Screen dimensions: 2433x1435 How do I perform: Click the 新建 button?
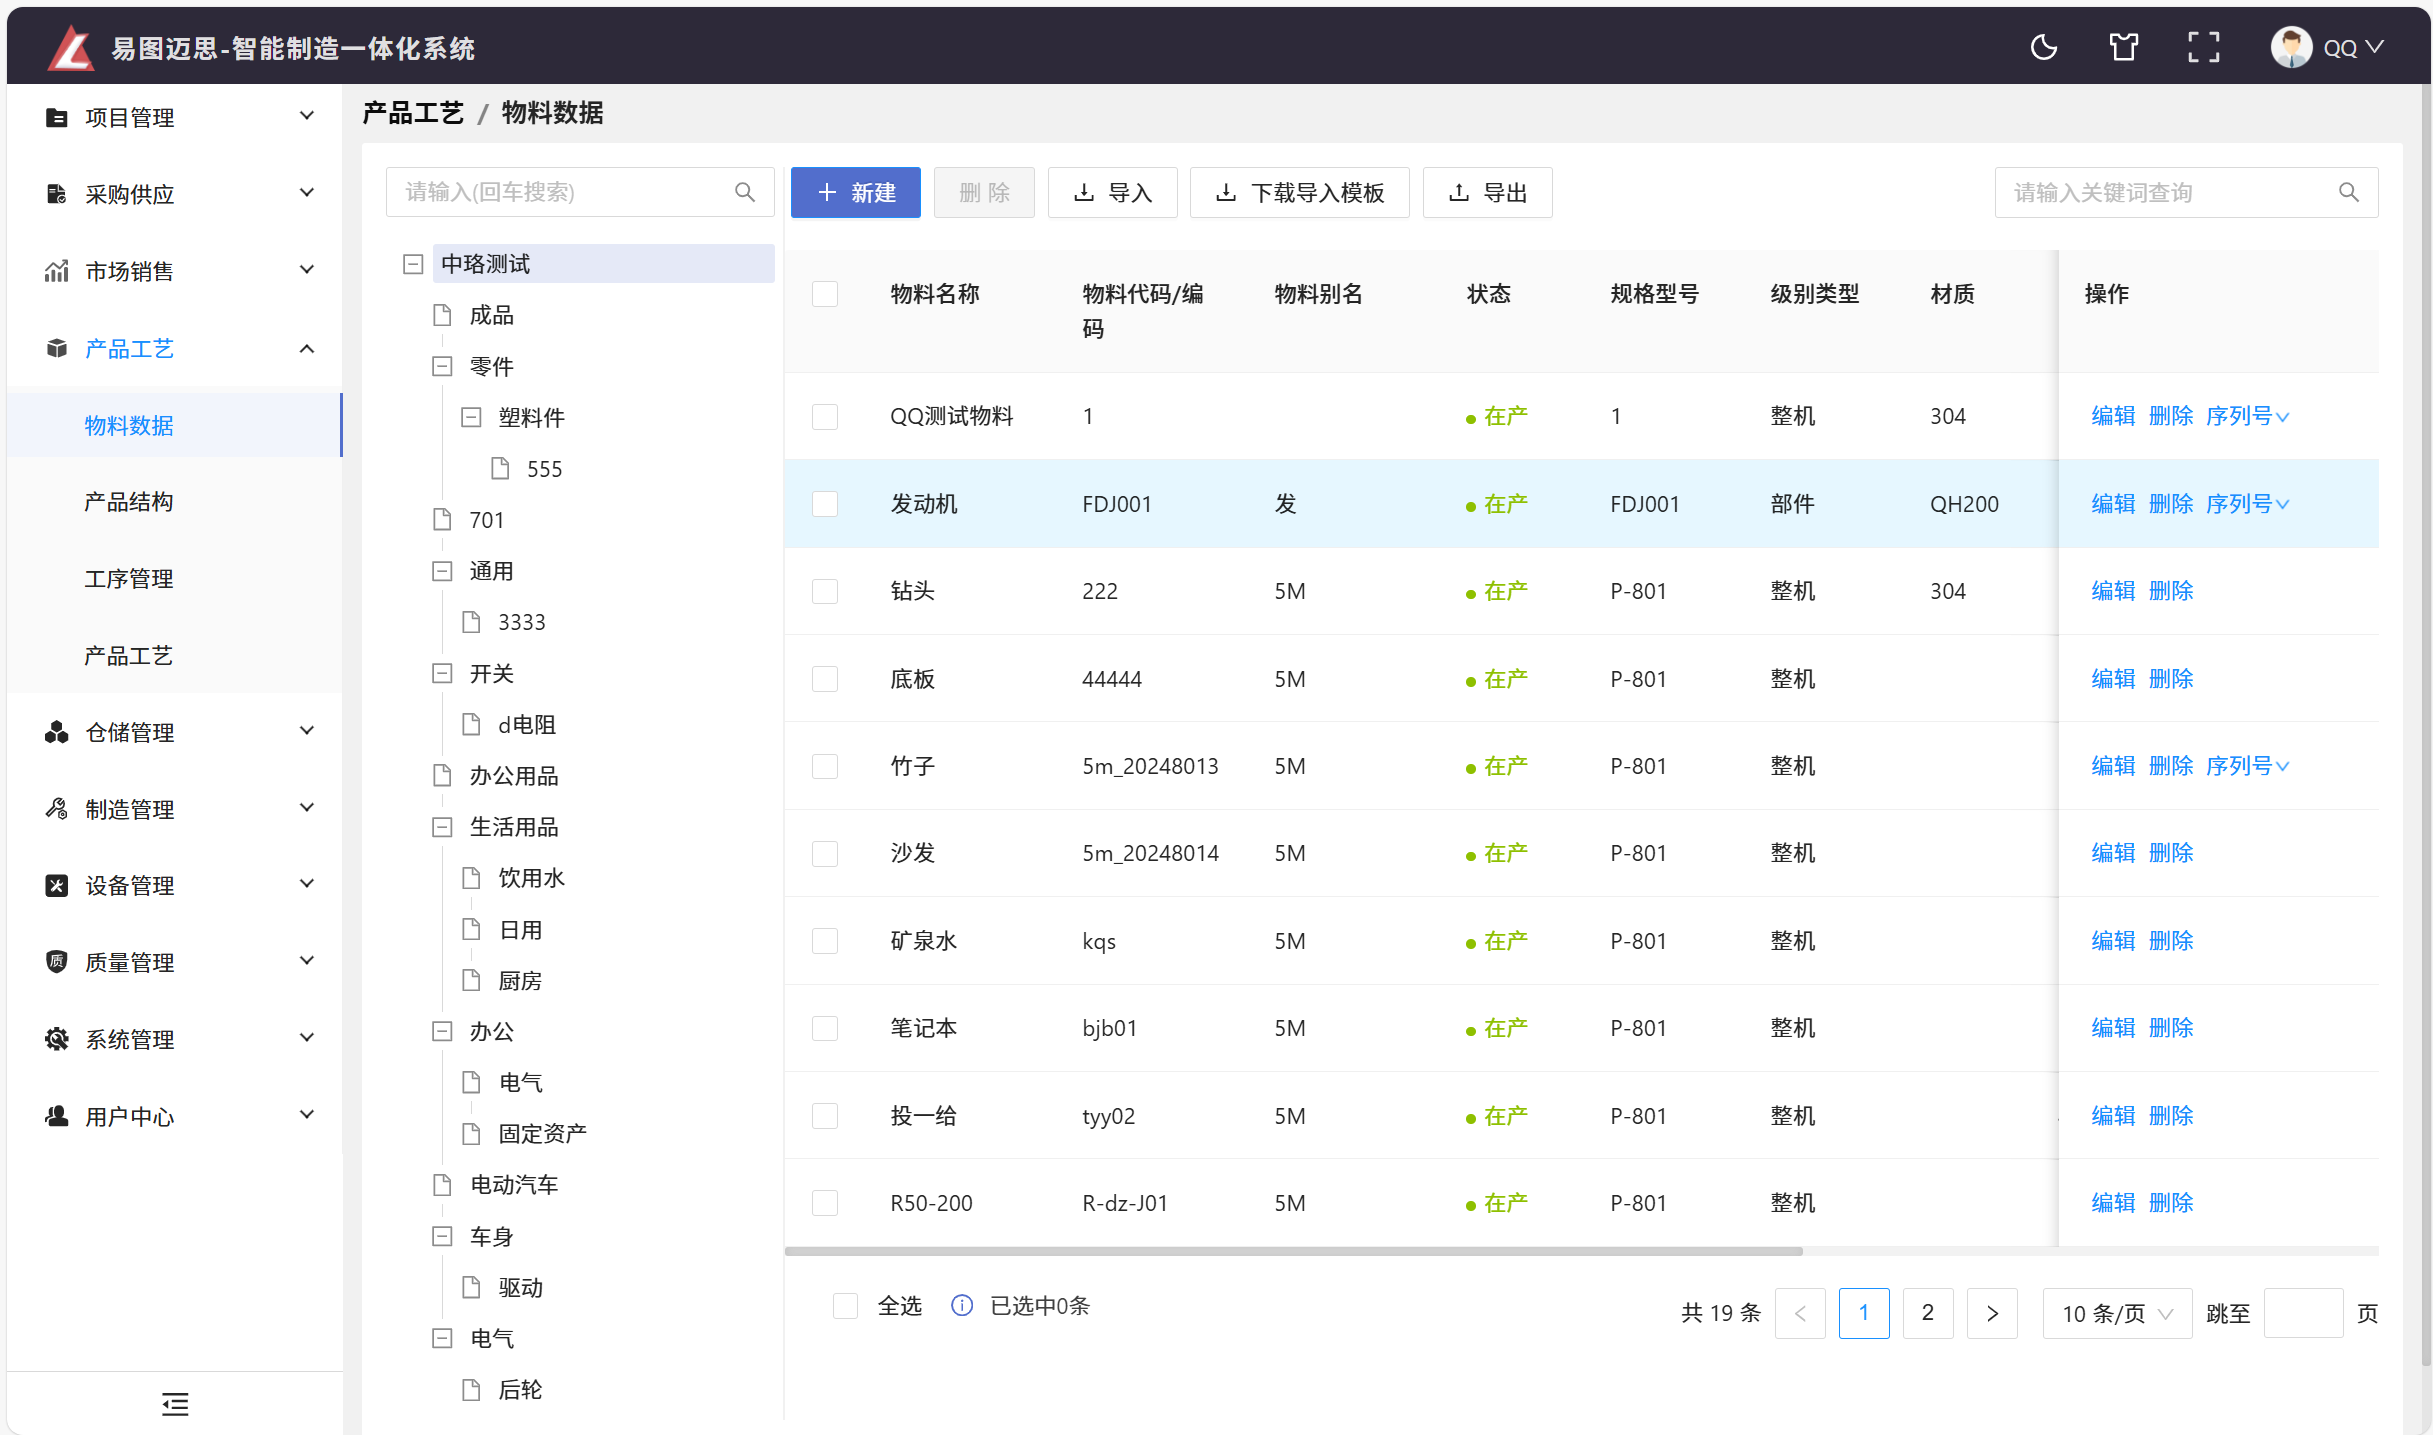point(856,192)
